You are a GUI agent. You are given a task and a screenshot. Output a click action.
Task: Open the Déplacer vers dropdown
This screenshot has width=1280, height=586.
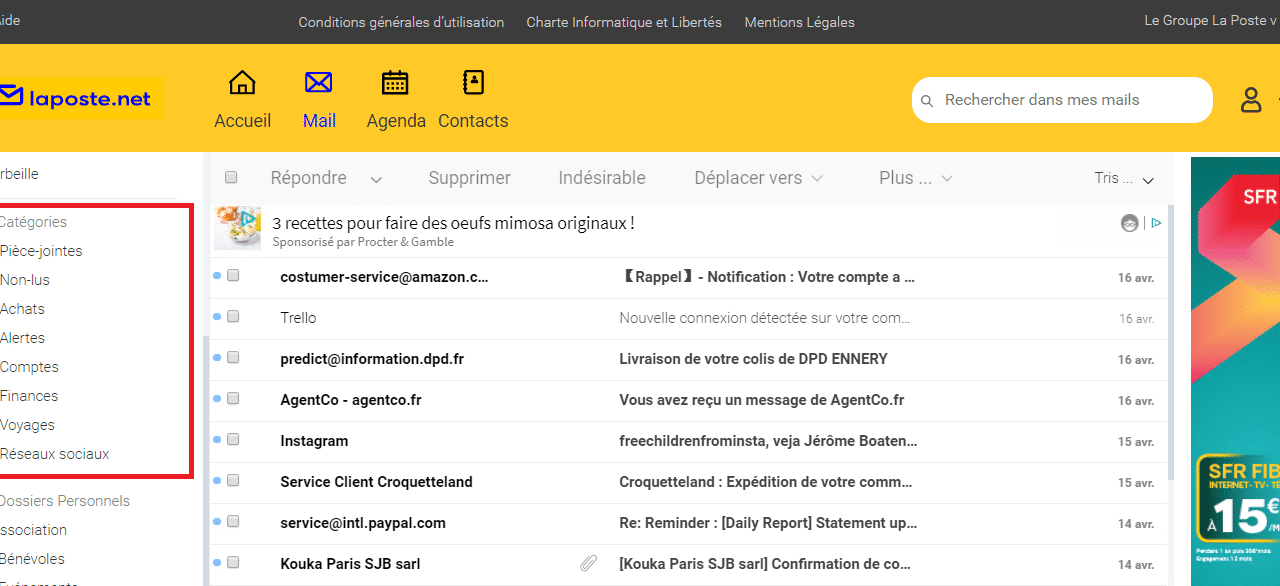click(758, 178)
